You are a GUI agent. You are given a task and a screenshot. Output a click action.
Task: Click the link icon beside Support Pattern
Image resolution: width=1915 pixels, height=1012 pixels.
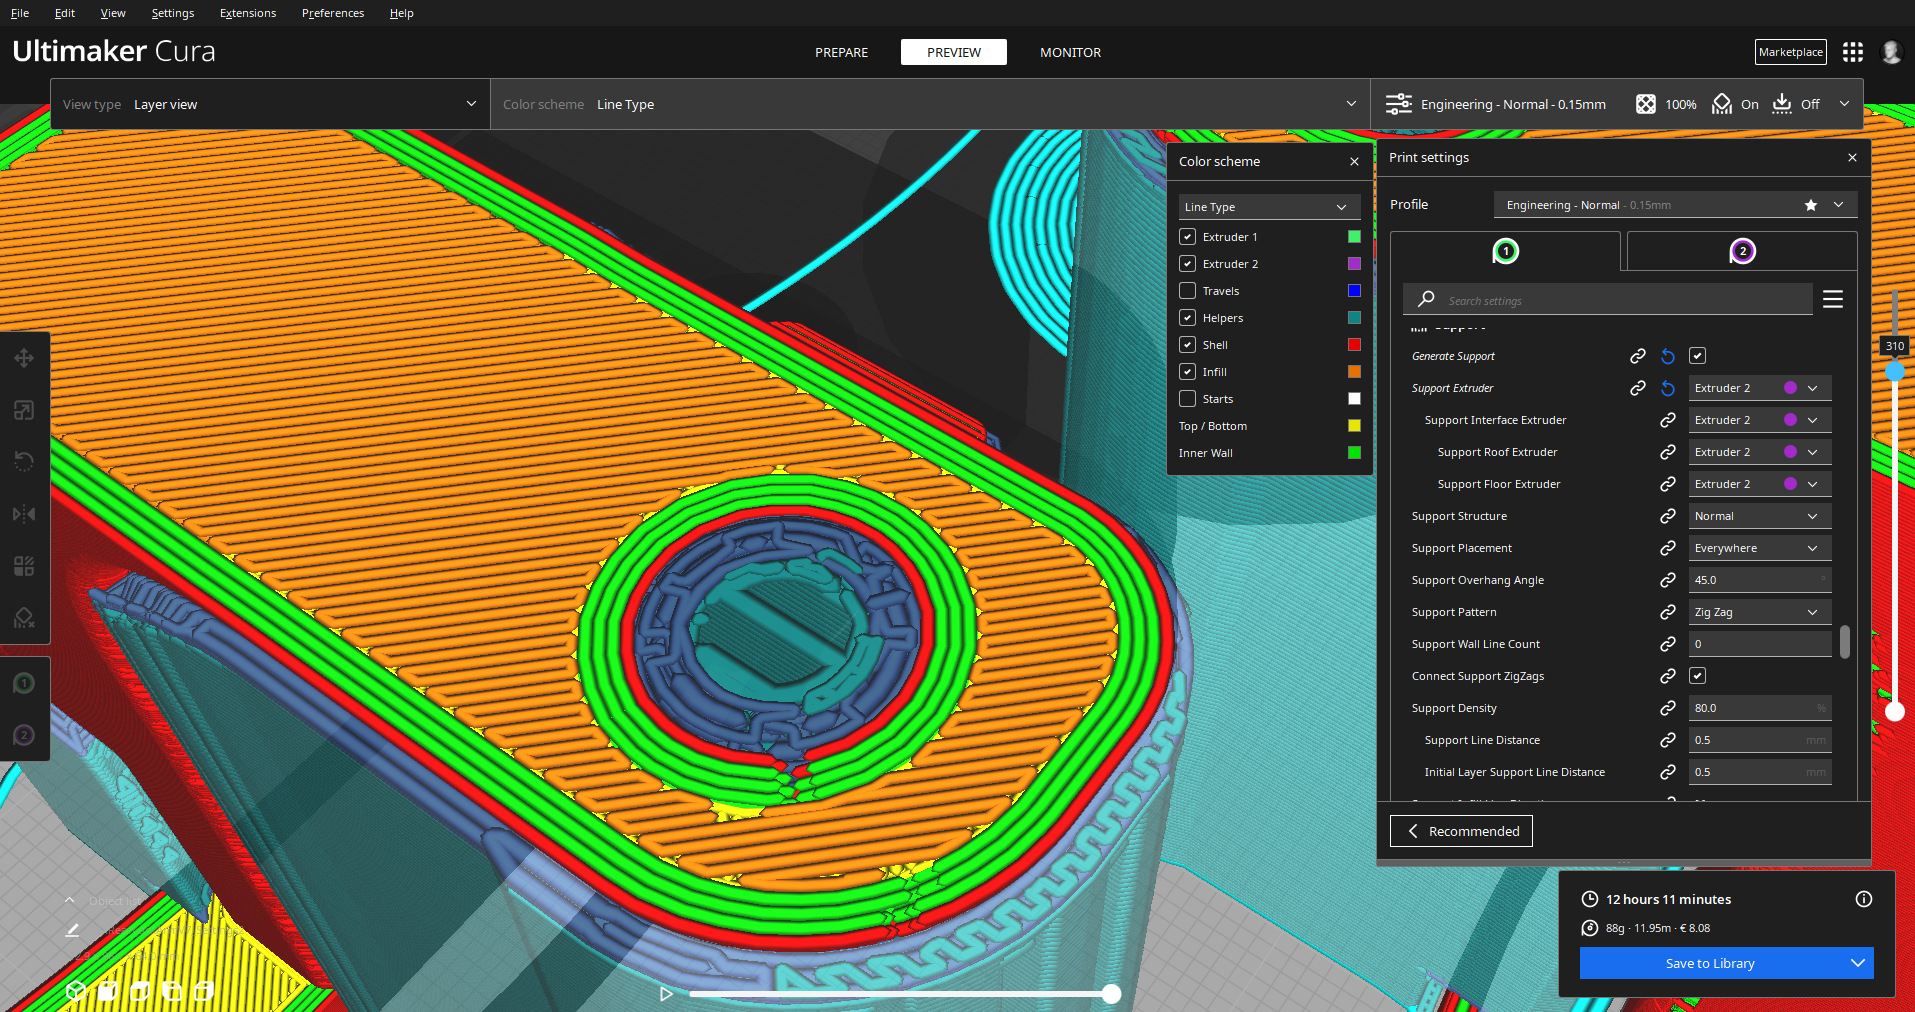(x=1668, y=612)
